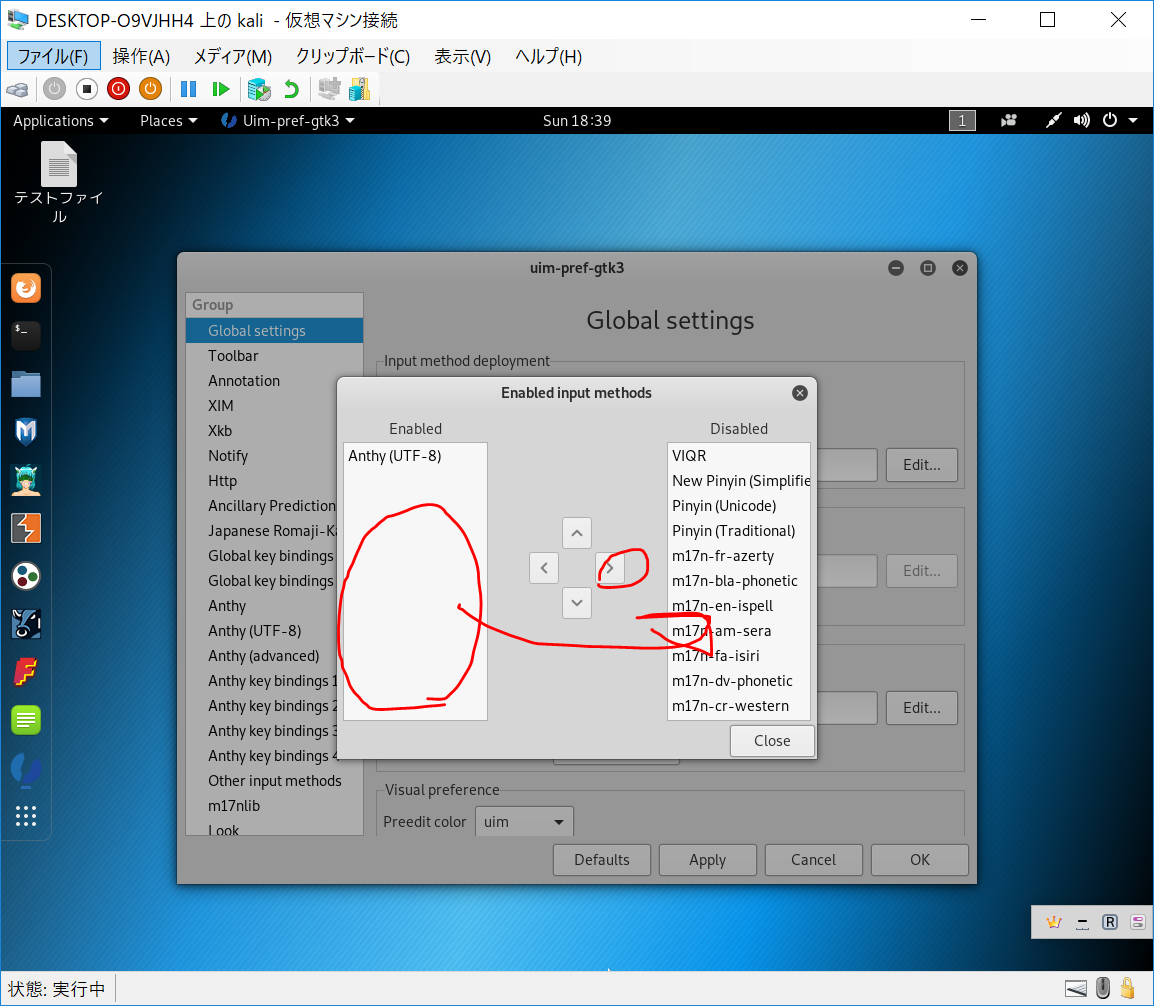Viewport: 1154px width, 1006px height.
Task: Click the red Shut Down icon in VM toolbar
Action: 118,89
